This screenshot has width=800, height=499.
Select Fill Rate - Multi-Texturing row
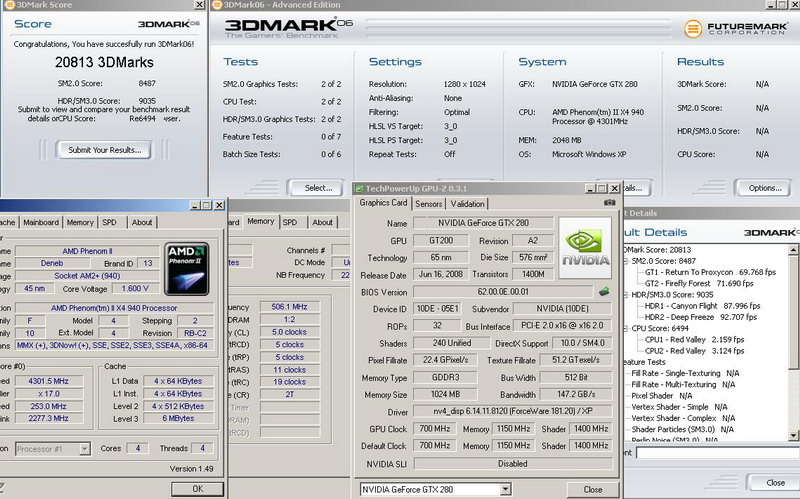(683, 385)
